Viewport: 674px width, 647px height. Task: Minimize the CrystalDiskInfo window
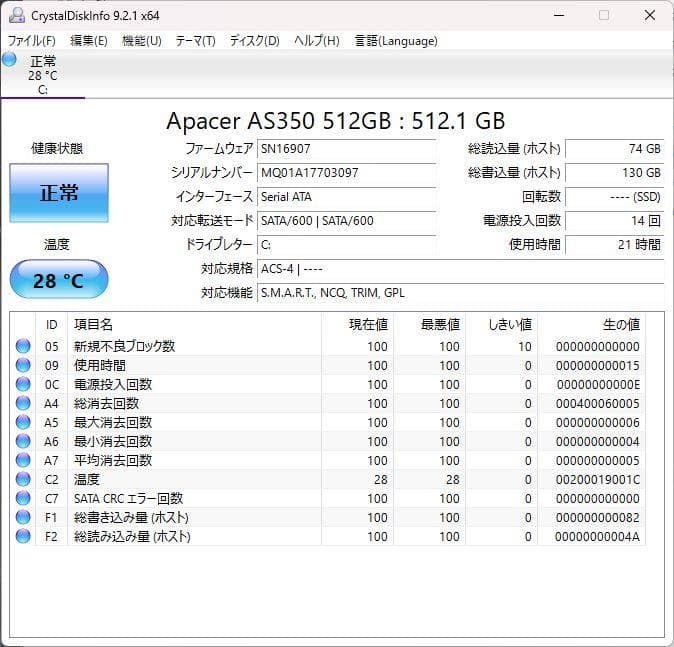[x=559, y=15]
